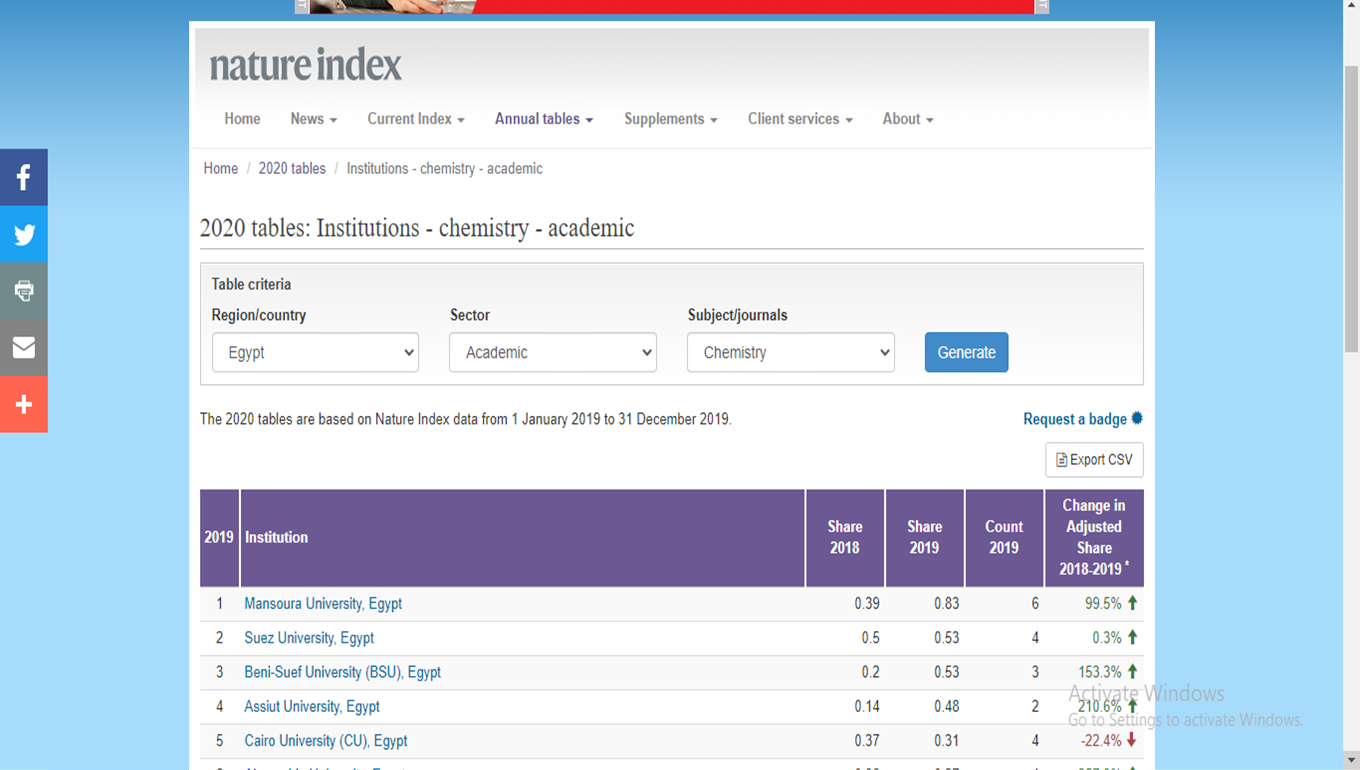Open the Sector dropdown showing Academic
This screenshot has width=1360, height=770.
pos(553,352)
